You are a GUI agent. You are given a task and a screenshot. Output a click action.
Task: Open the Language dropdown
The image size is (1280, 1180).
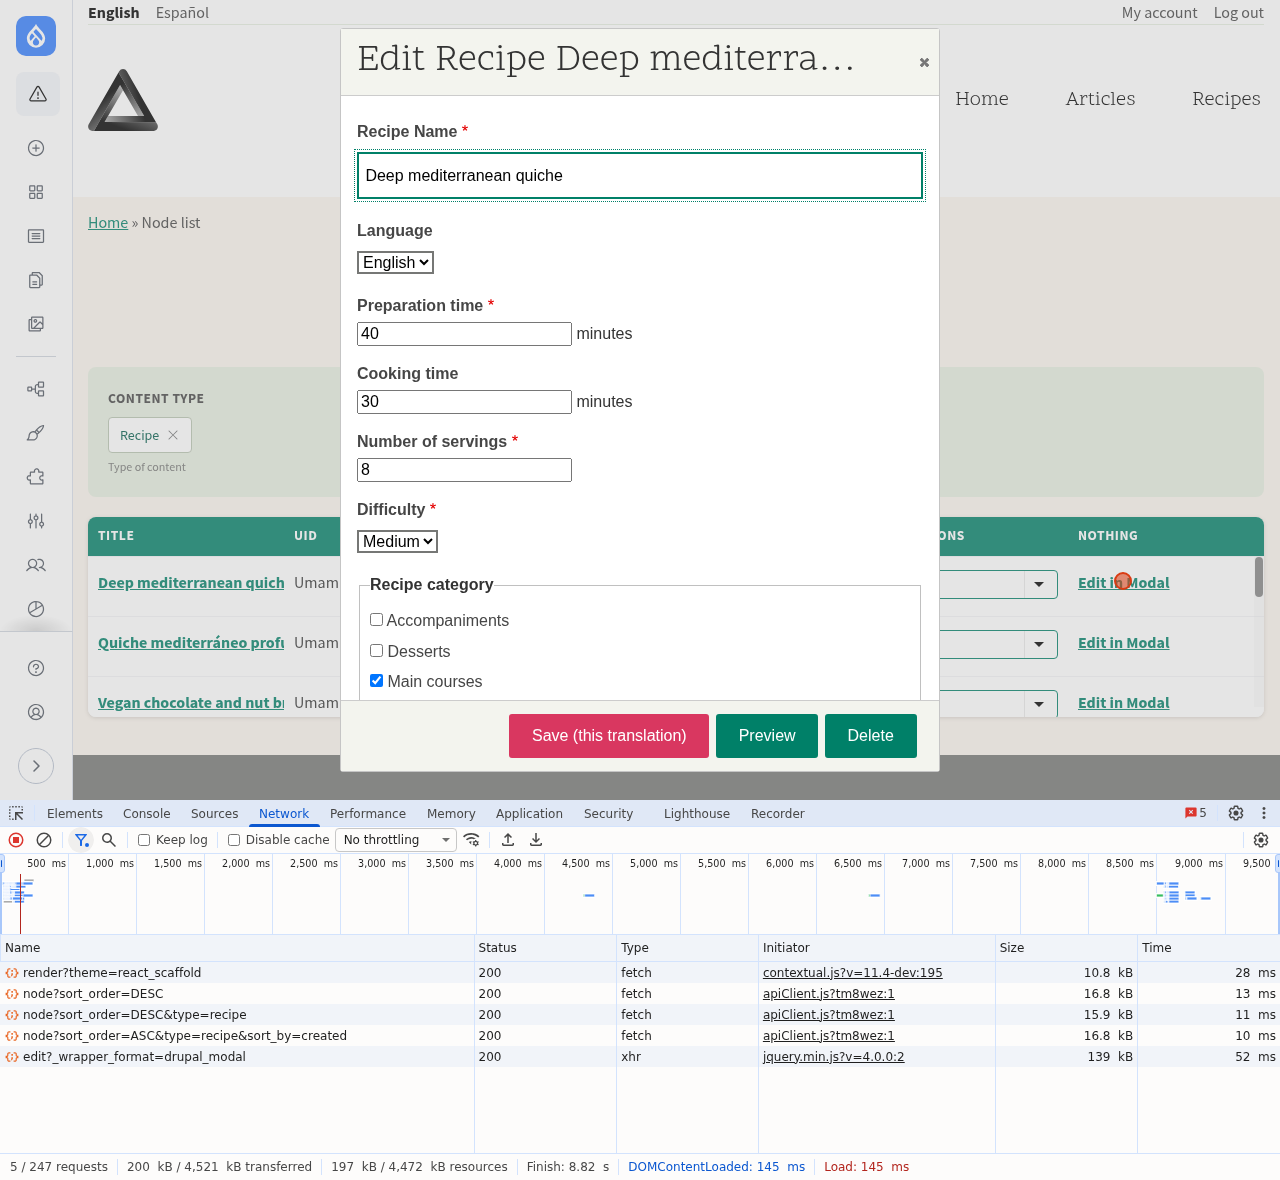pyautogui.click(x=395, y=262)
